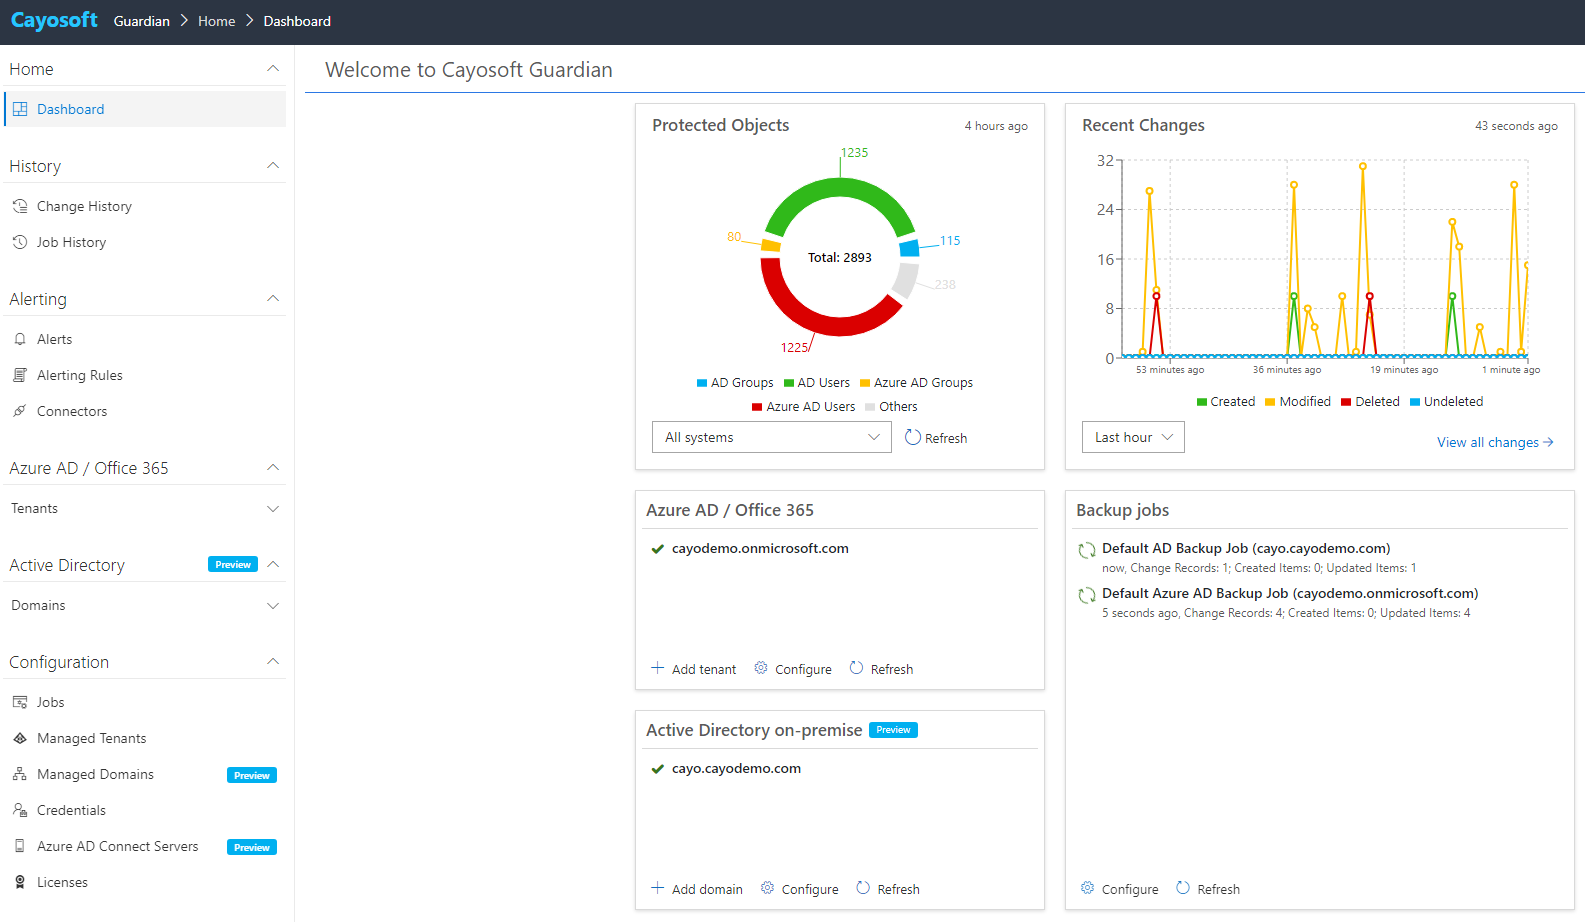Collapse the History sidebar section
Screen dimensions: 1585x922
pyautogui.click(x=273, y=166)
